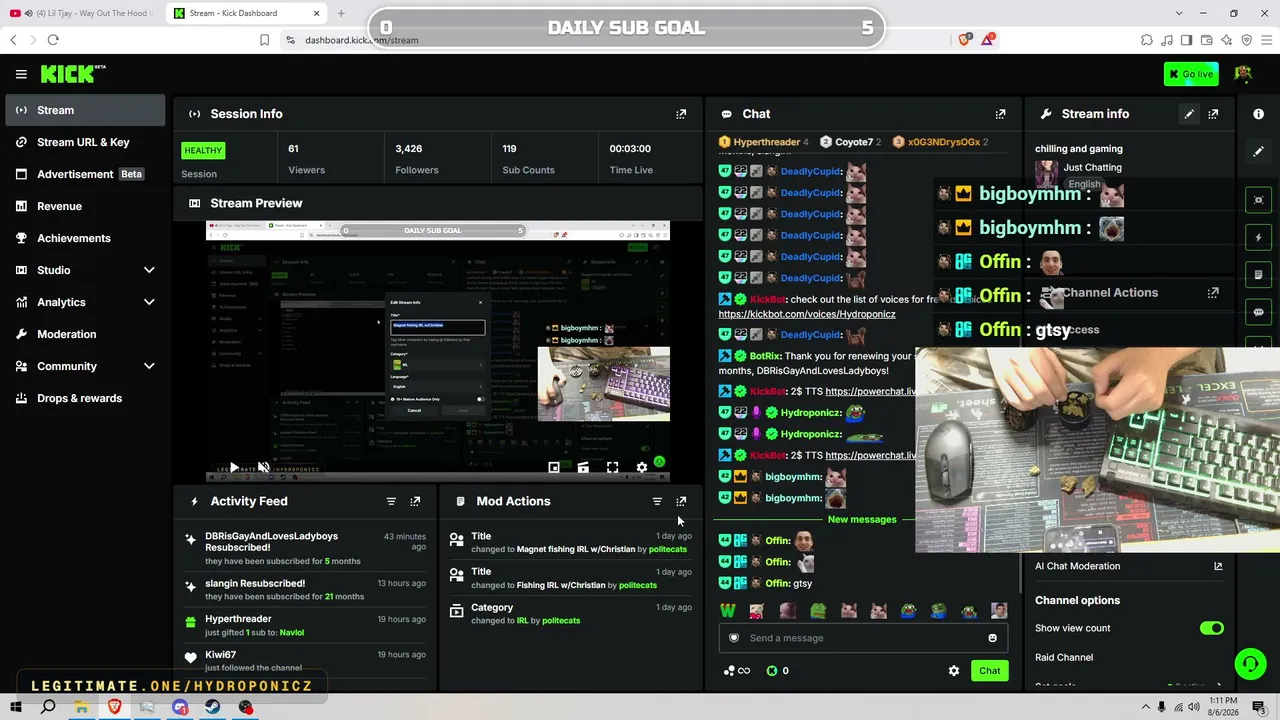Make the stream preview fullscreen
Viewport: 1280px width, 720px height.
coord(613,467)
